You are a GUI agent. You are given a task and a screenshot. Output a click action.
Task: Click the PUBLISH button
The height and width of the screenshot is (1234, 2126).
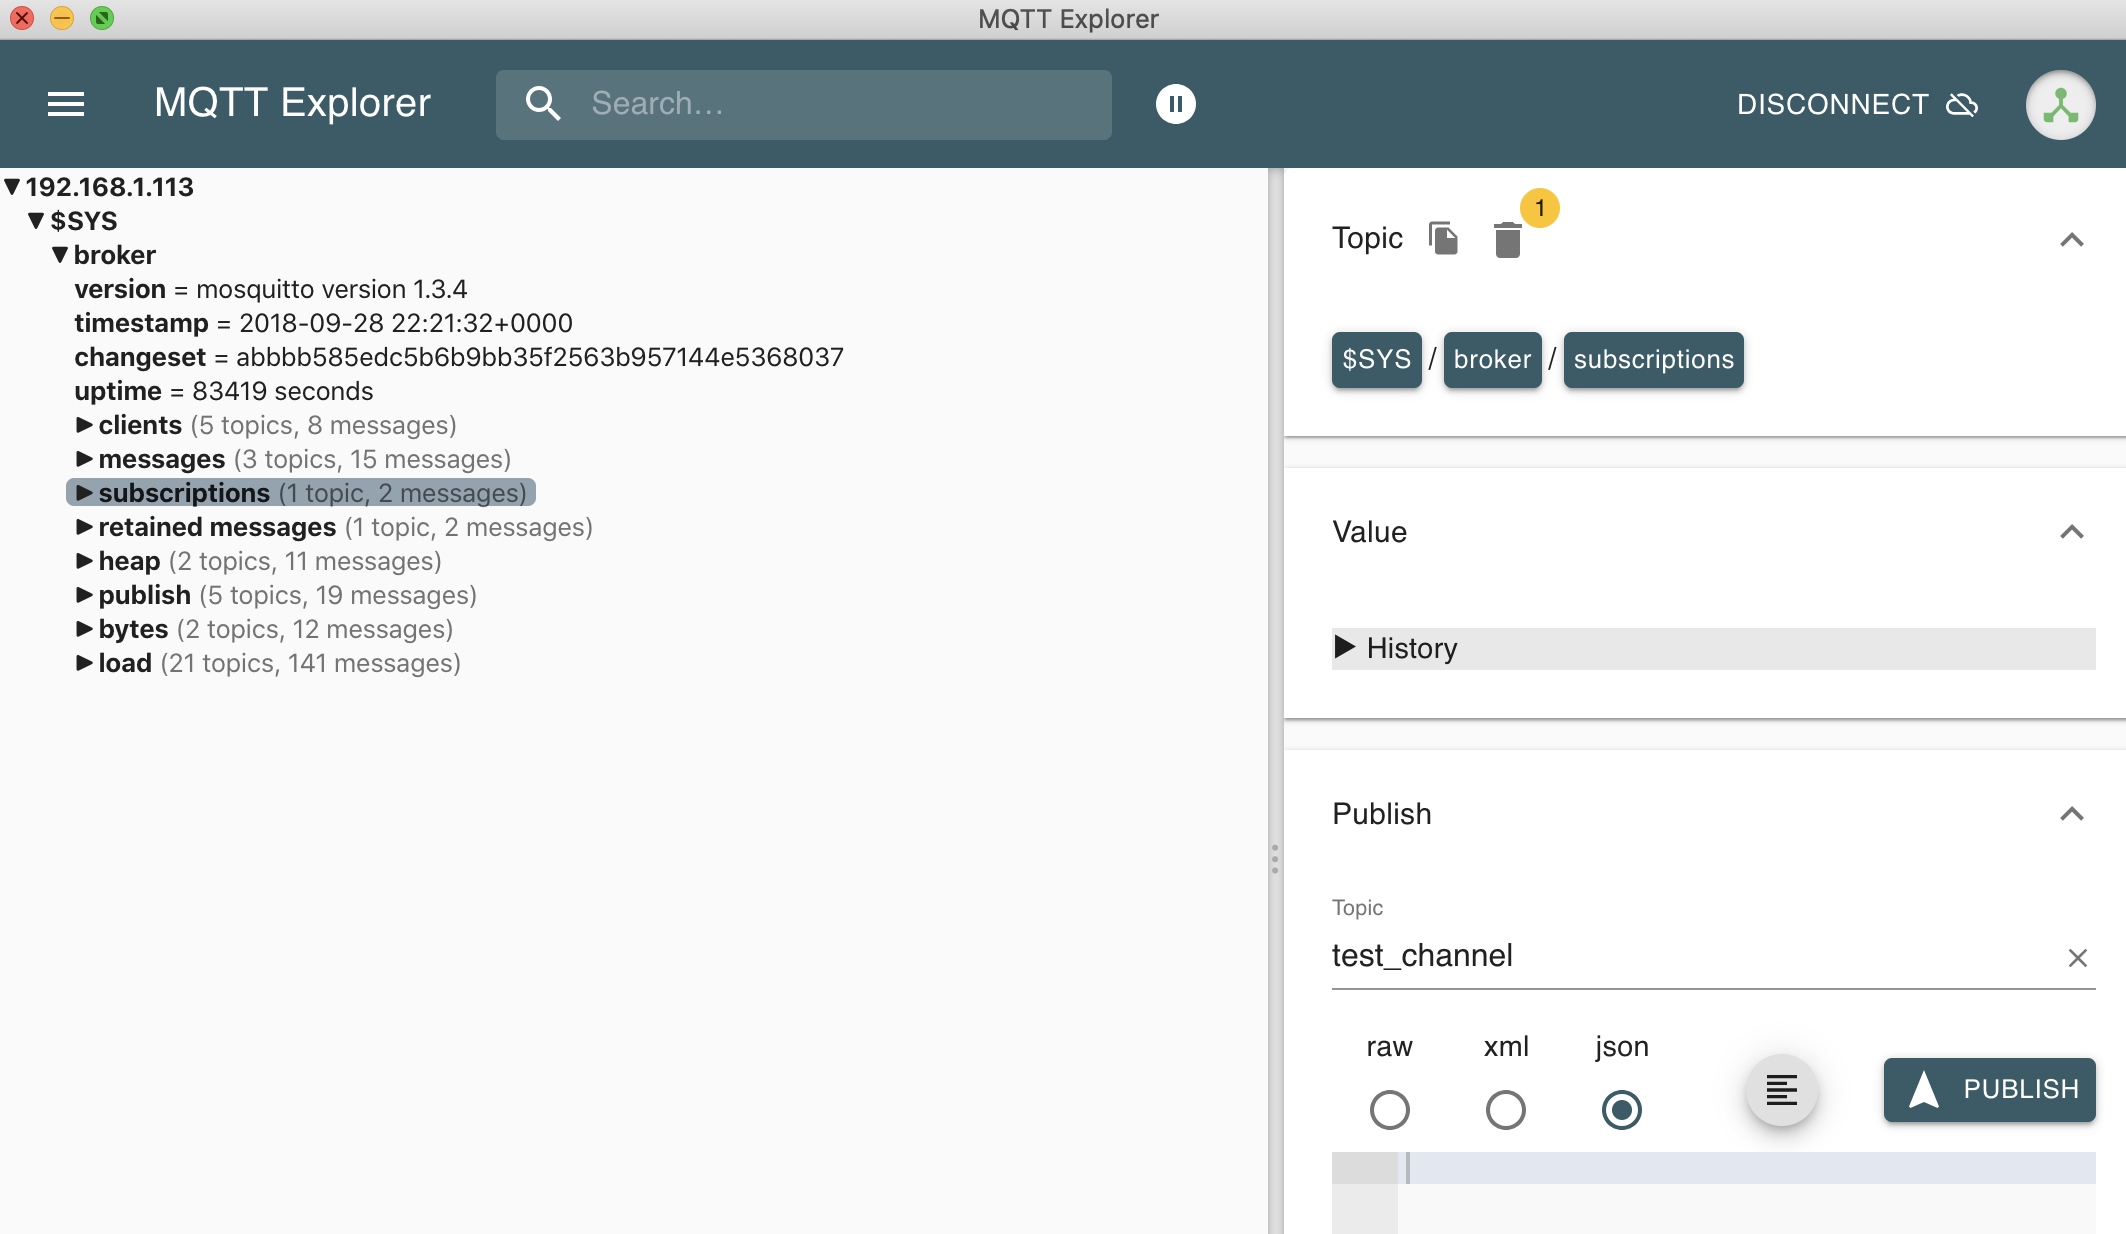click(x=1989, y=1089)
